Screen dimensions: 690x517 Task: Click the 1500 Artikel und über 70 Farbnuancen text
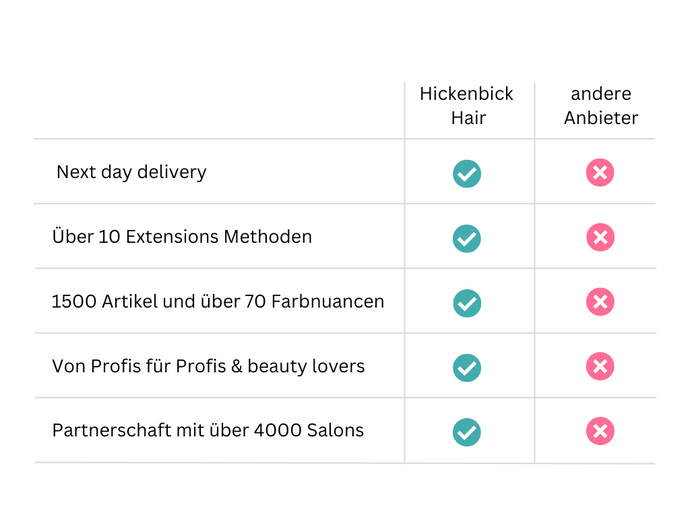tap(218, 301)
